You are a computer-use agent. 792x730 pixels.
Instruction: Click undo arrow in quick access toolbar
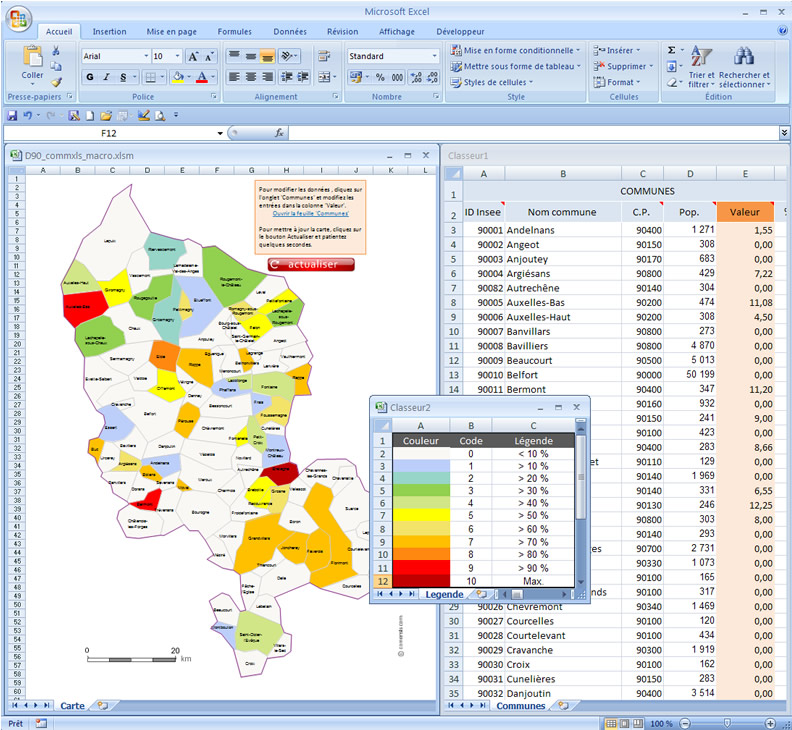tap(28, 116)
